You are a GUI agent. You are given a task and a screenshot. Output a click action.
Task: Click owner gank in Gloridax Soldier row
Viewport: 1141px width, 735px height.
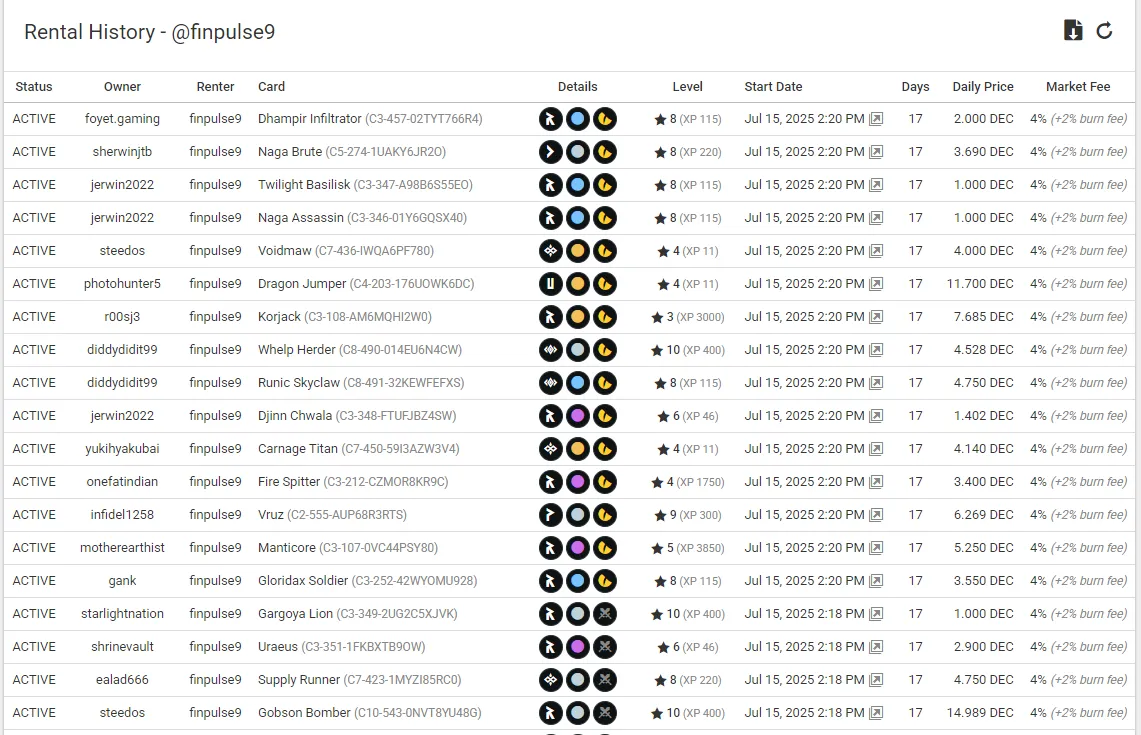click(122, 581)
